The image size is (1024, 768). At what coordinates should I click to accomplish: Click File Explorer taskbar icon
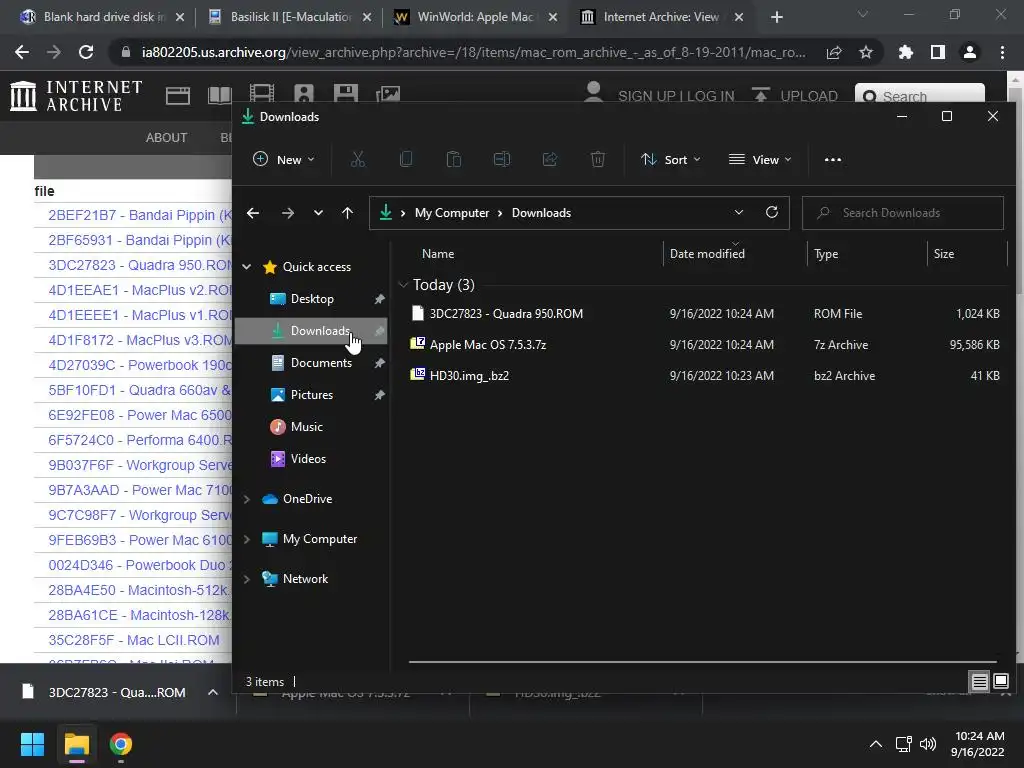(76, 744)
